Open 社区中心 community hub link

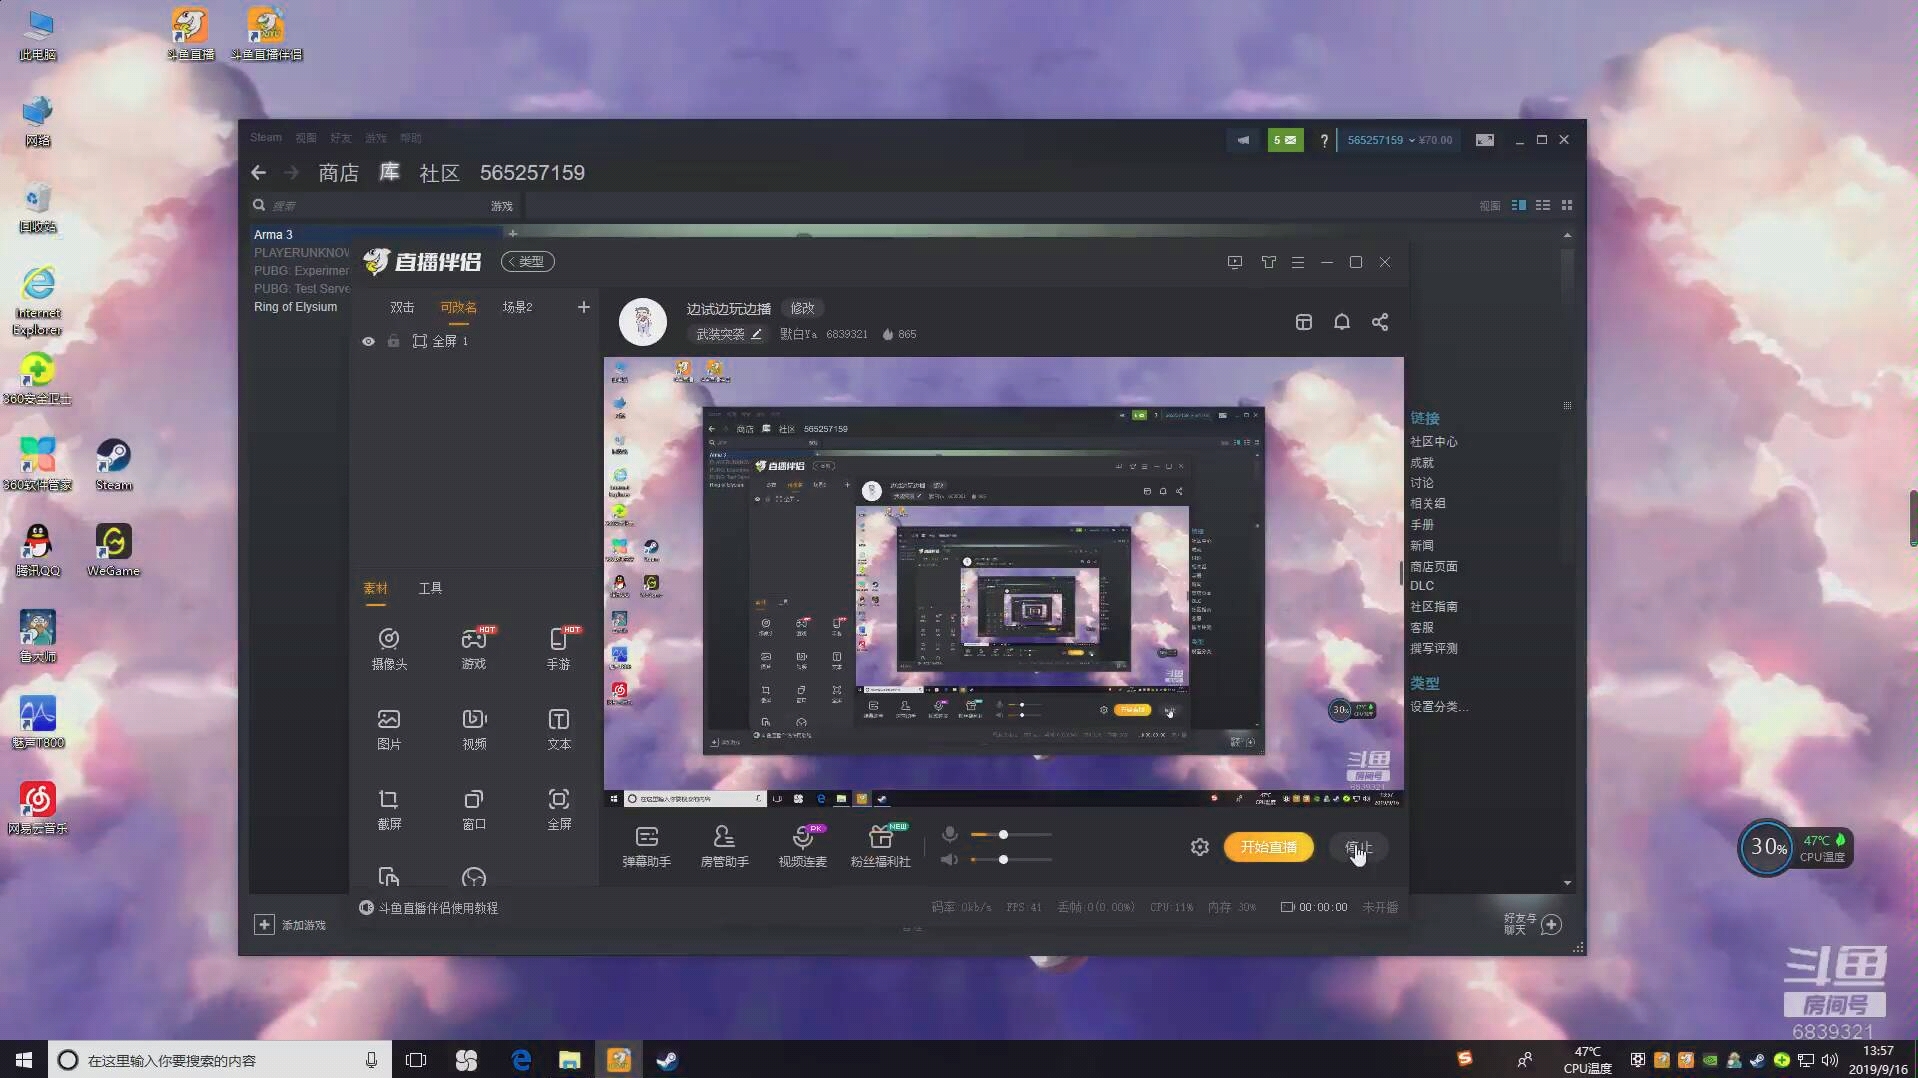(x=1434, y=441)
